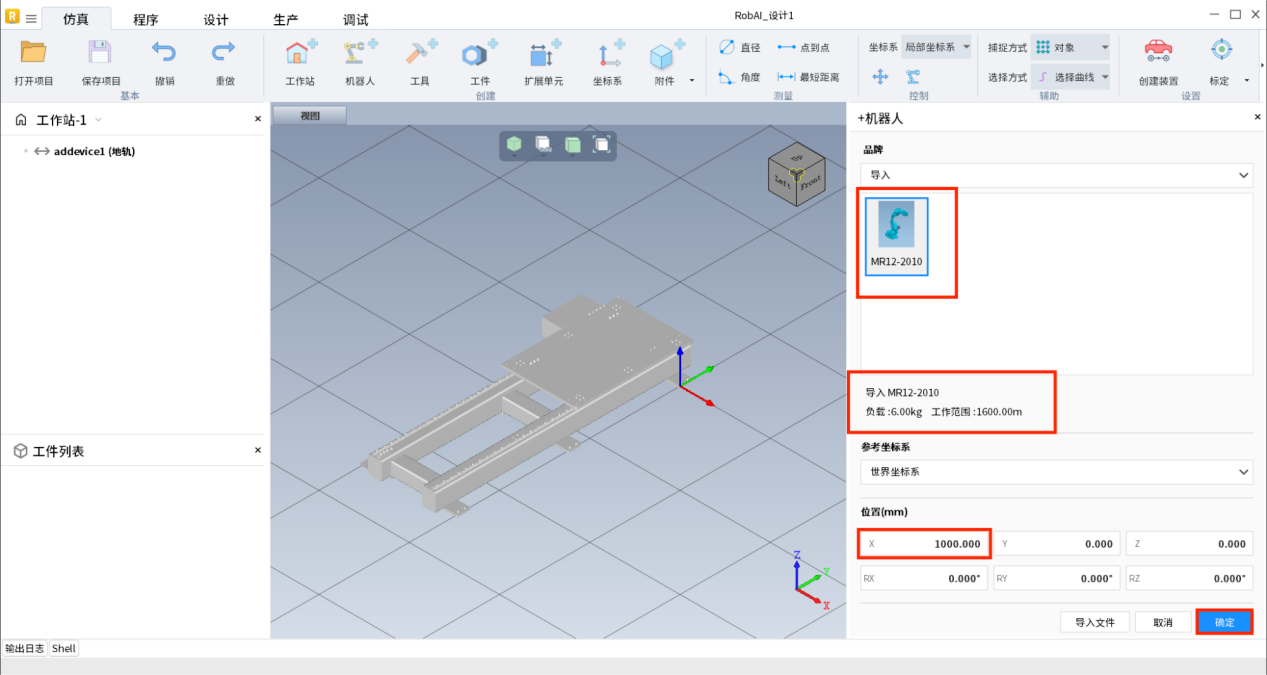Open the Brand (品牌) dropdown showing 导入
This screenshot has width=1267, height=675.
(1056, 175)
